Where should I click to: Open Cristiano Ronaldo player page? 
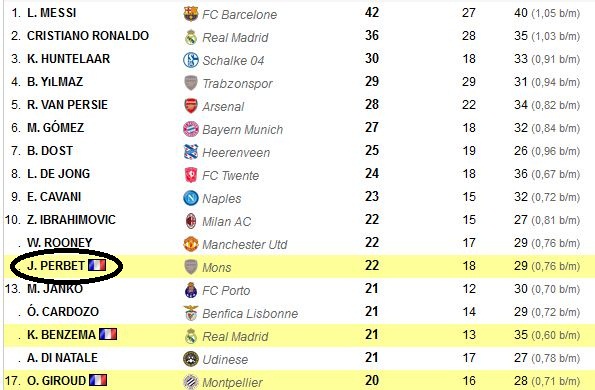tap(88, 36)
